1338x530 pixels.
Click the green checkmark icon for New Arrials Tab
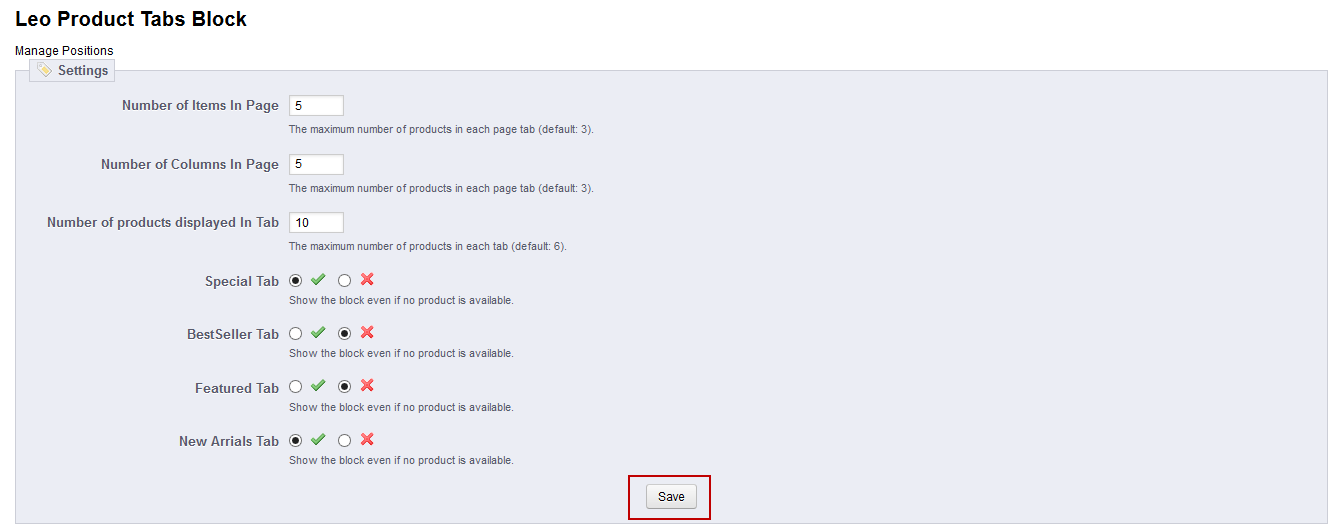[x=318, y=439]
